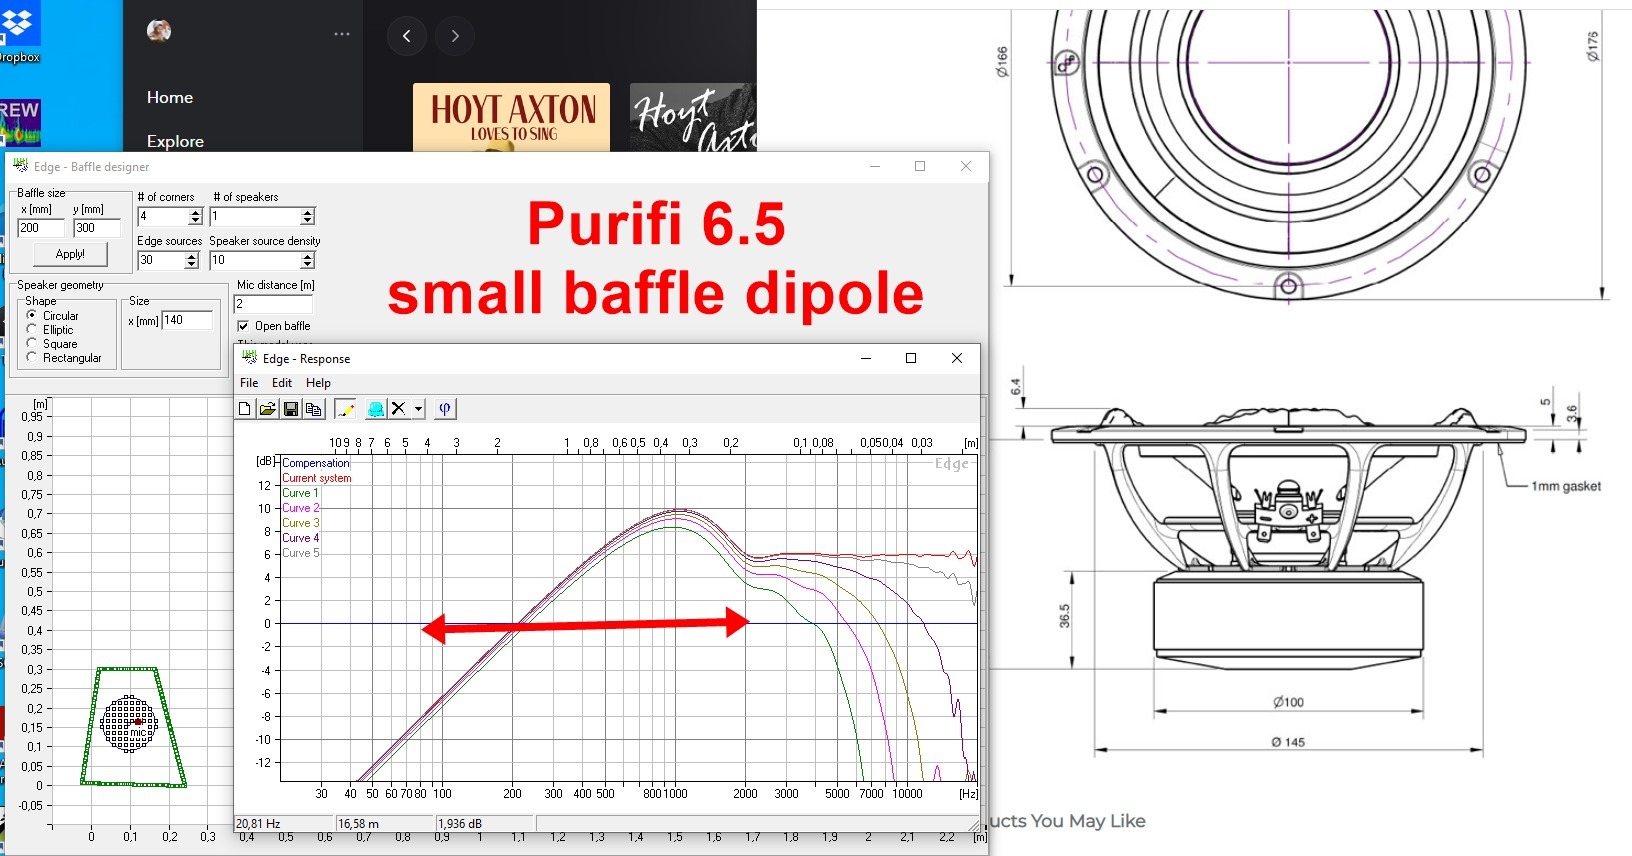Go to Explore in the music app

(175, 141)
